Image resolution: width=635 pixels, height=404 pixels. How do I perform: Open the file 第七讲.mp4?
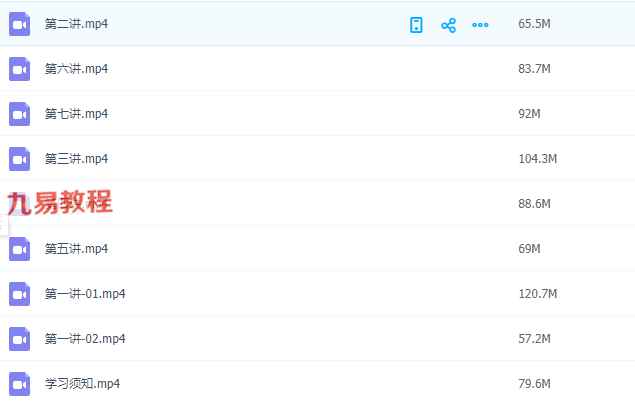tap(76, 114)
